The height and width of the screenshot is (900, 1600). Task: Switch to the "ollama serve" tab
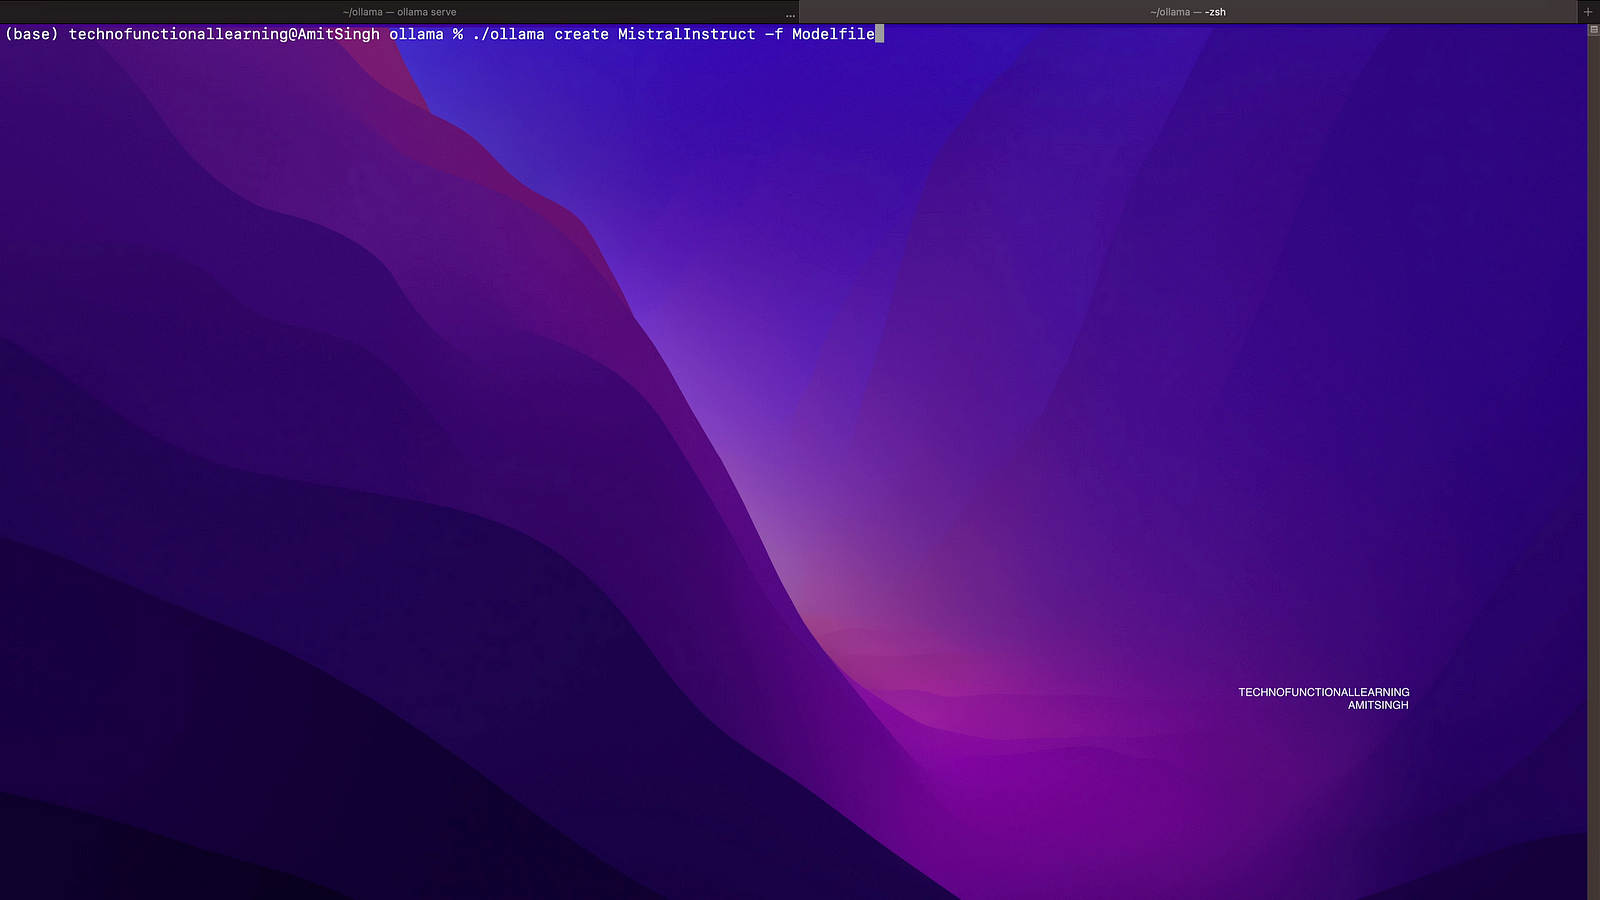tap(399, 12)
